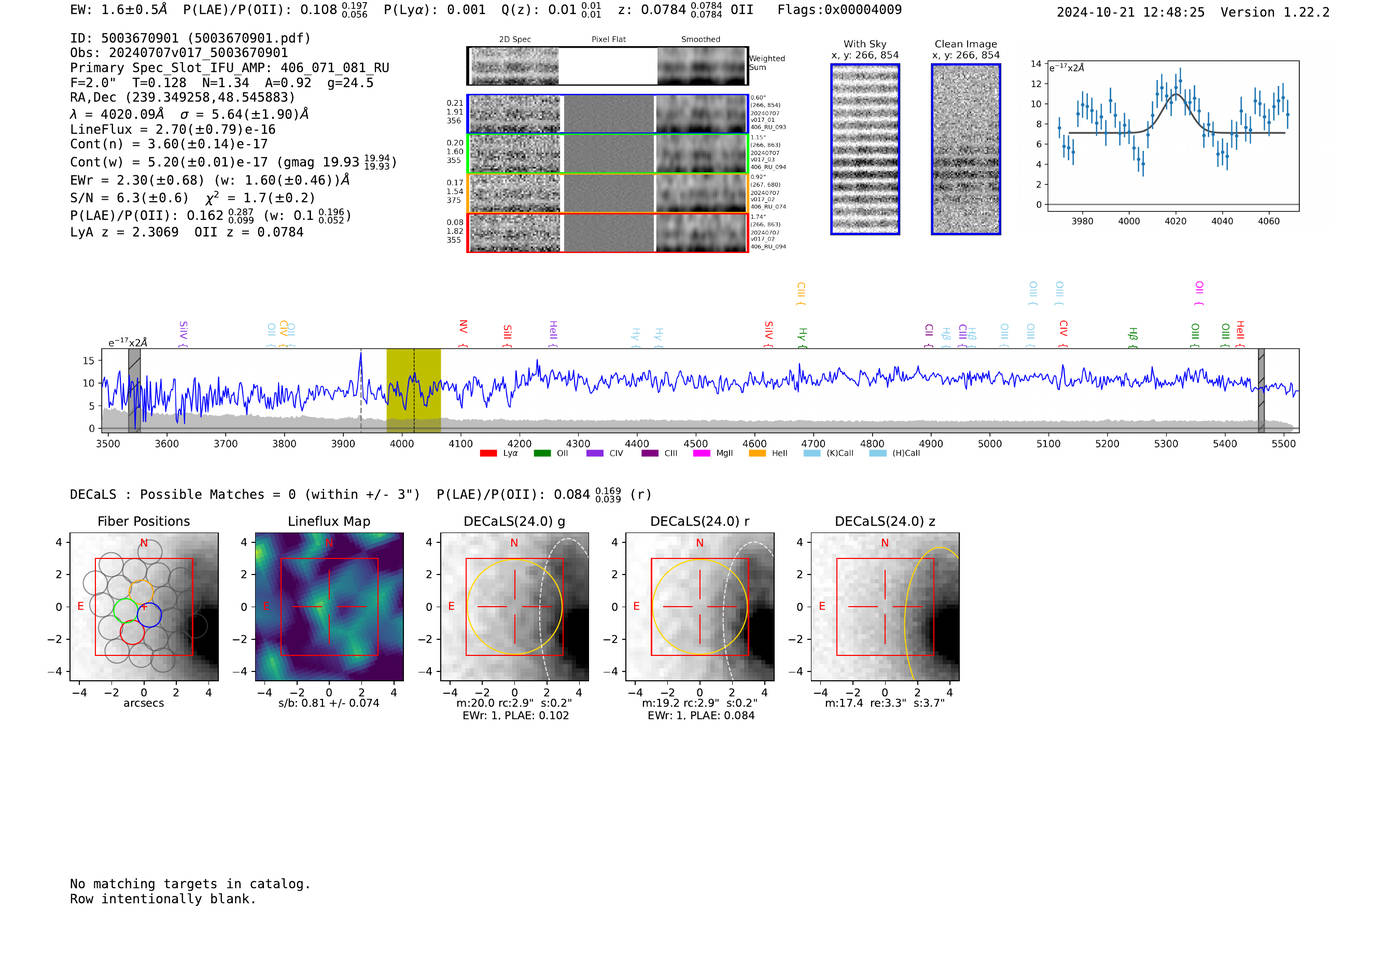Open the Clean Image cutout
Viewport: 1400px width, 953px height.
tap(966, 149)
